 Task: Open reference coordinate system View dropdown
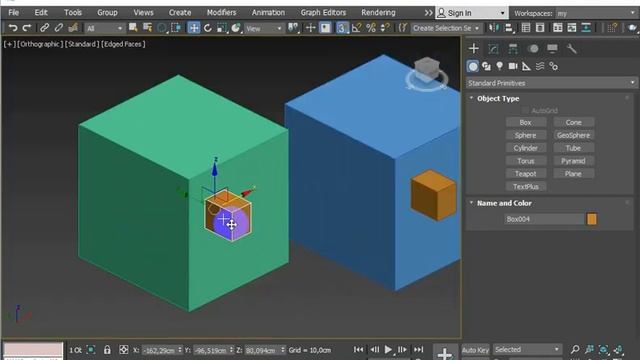point(264,28)
